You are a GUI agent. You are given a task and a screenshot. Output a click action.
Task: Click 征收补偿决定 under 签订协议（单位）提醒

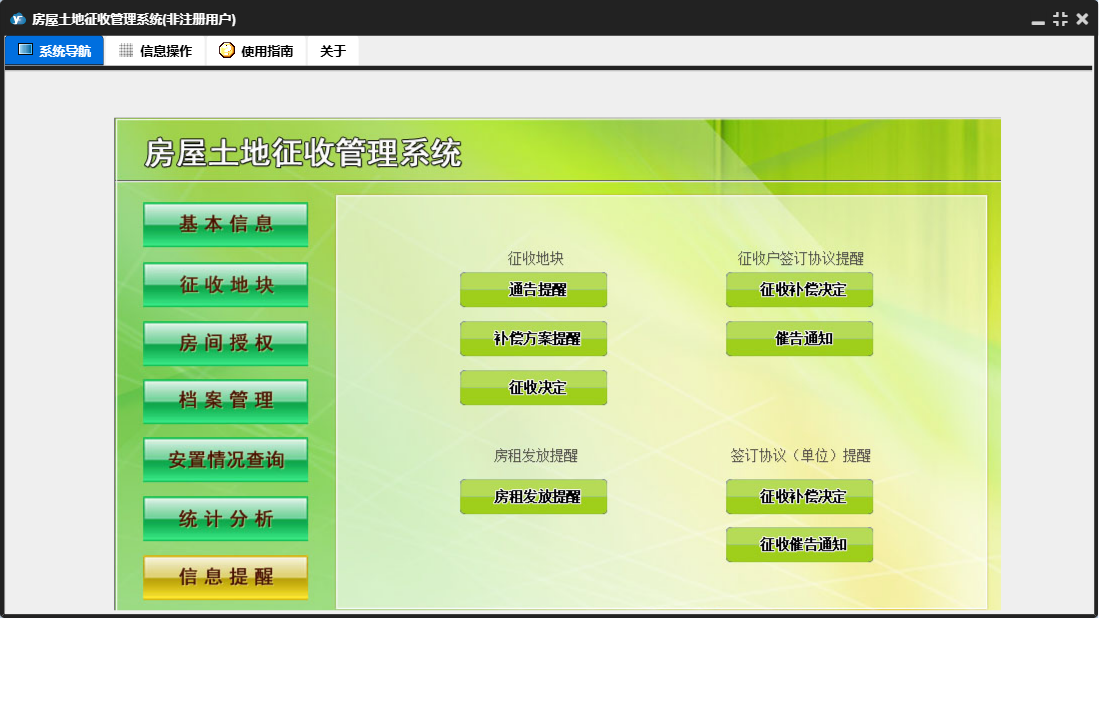tap(799, 497)
